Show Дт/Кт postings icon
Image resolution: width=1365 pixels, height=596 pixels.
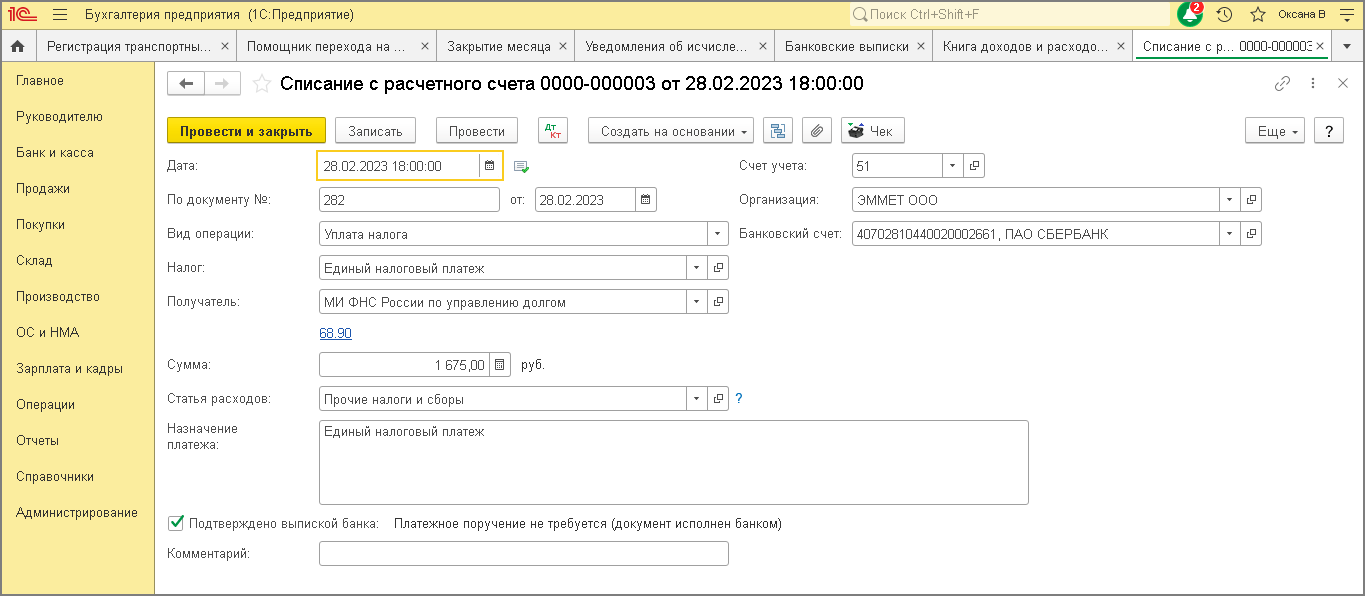(552, 131)
